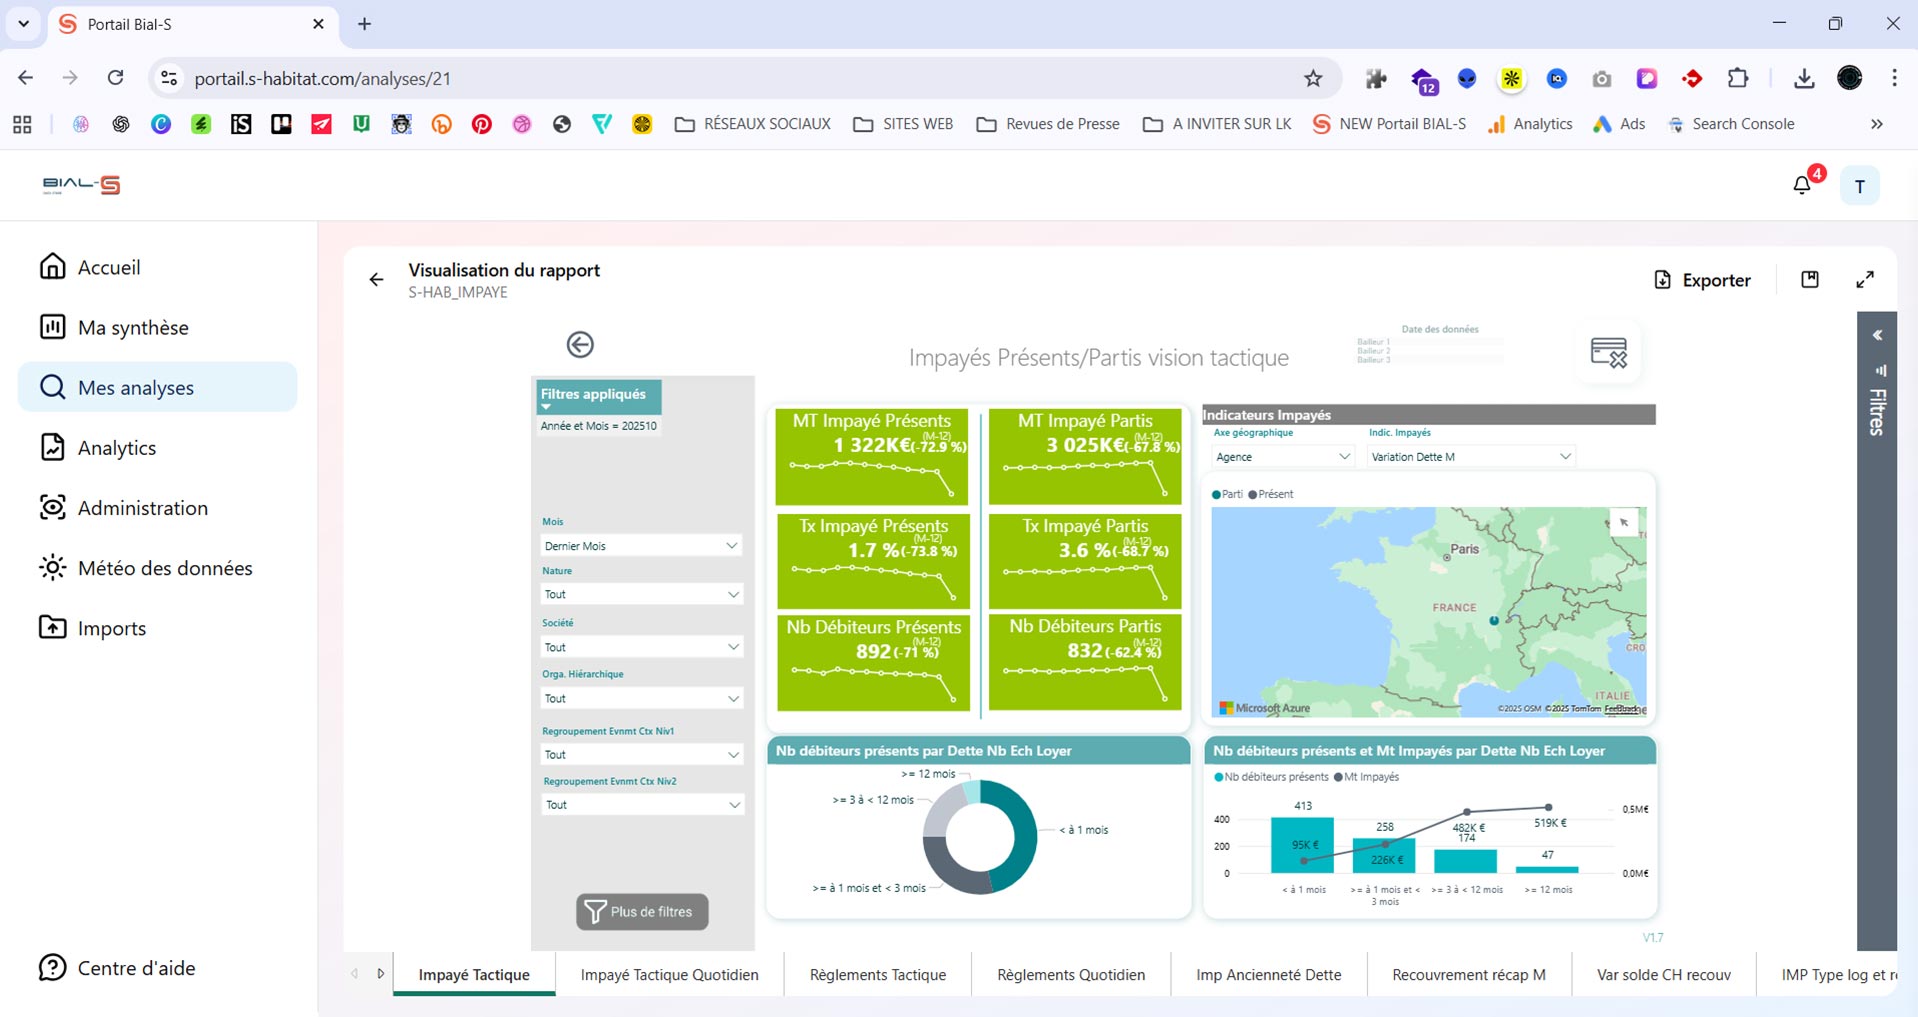Open the user avatar T menu
The width and height of the screenshot is (1918, 1017).
click(x=1859, y=186)
